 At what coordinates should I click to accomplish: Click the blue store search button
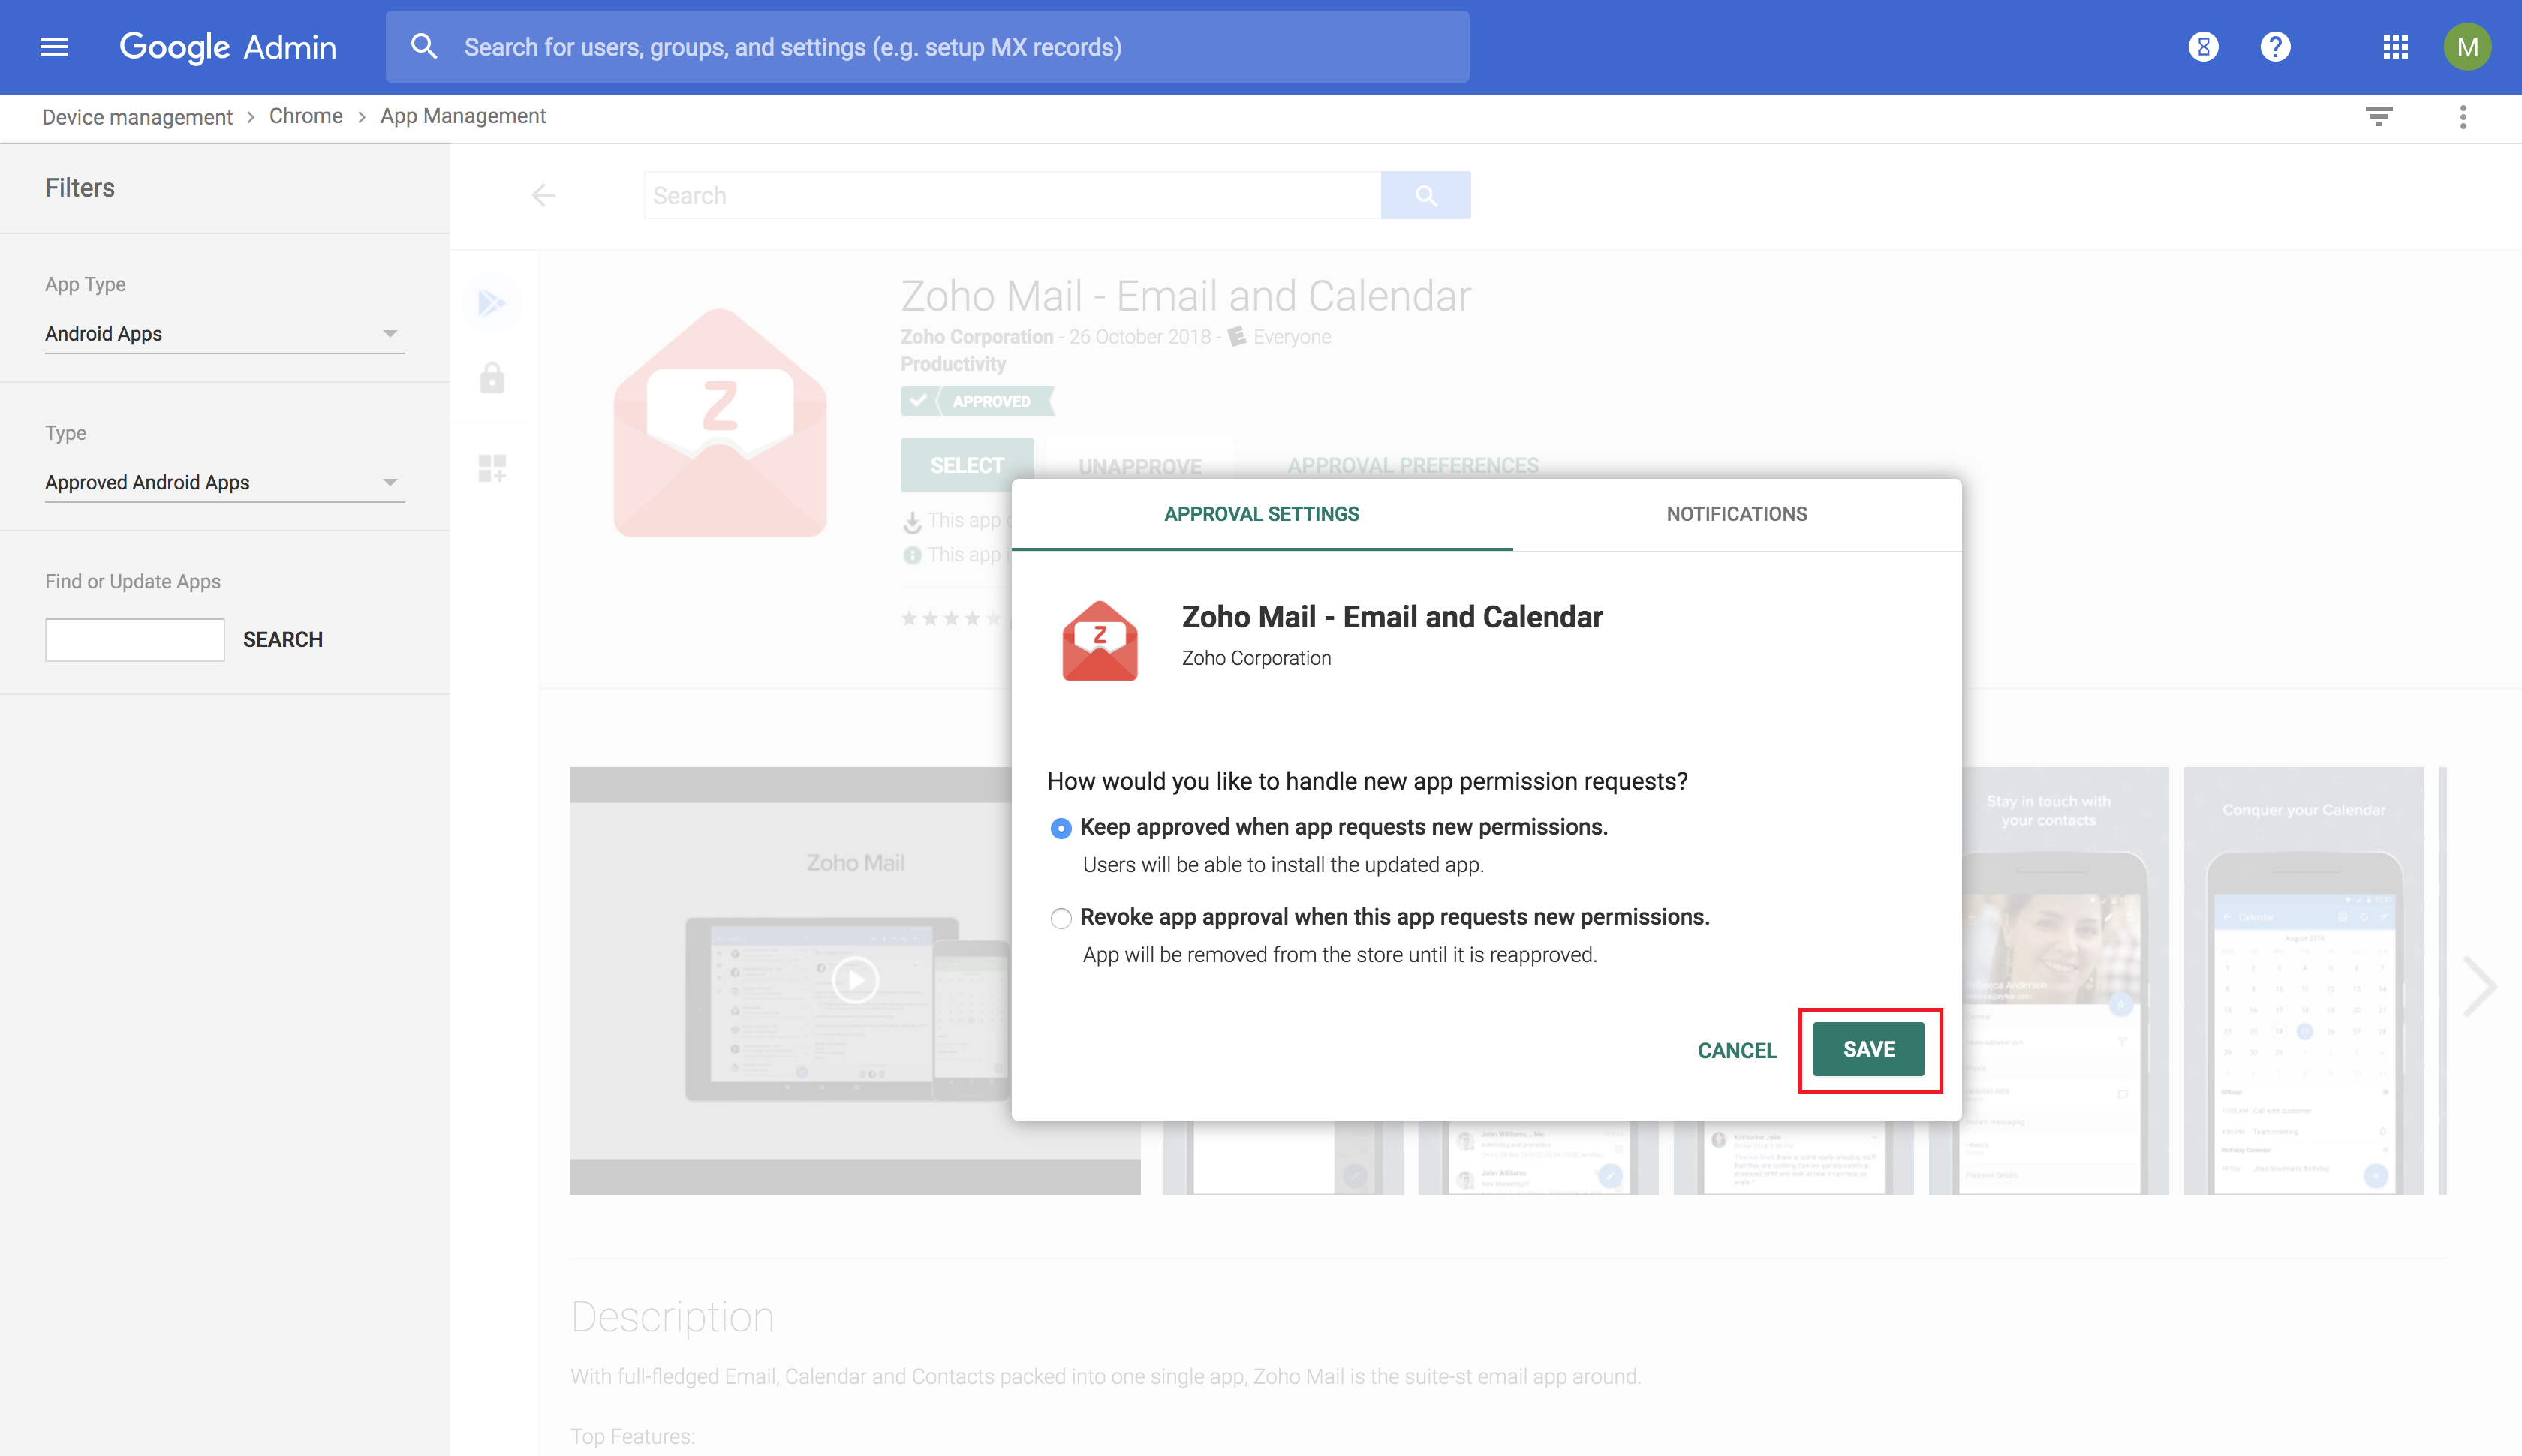1425,195
